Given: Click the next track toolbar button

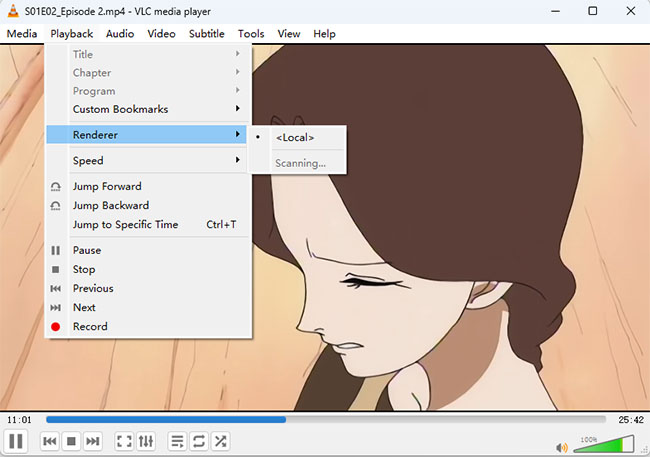Looking at the screenshot, I should 92,441.
